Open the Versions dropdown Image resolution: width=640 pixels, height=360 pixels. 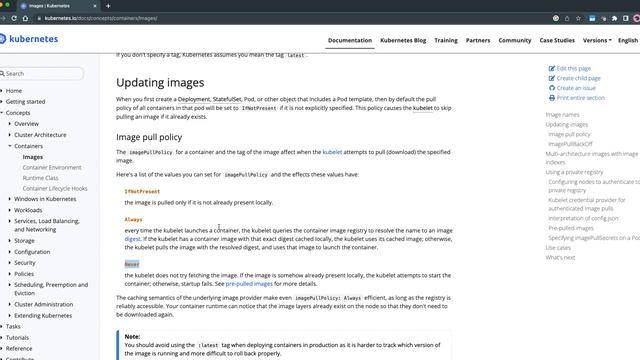tap(597, 40)
